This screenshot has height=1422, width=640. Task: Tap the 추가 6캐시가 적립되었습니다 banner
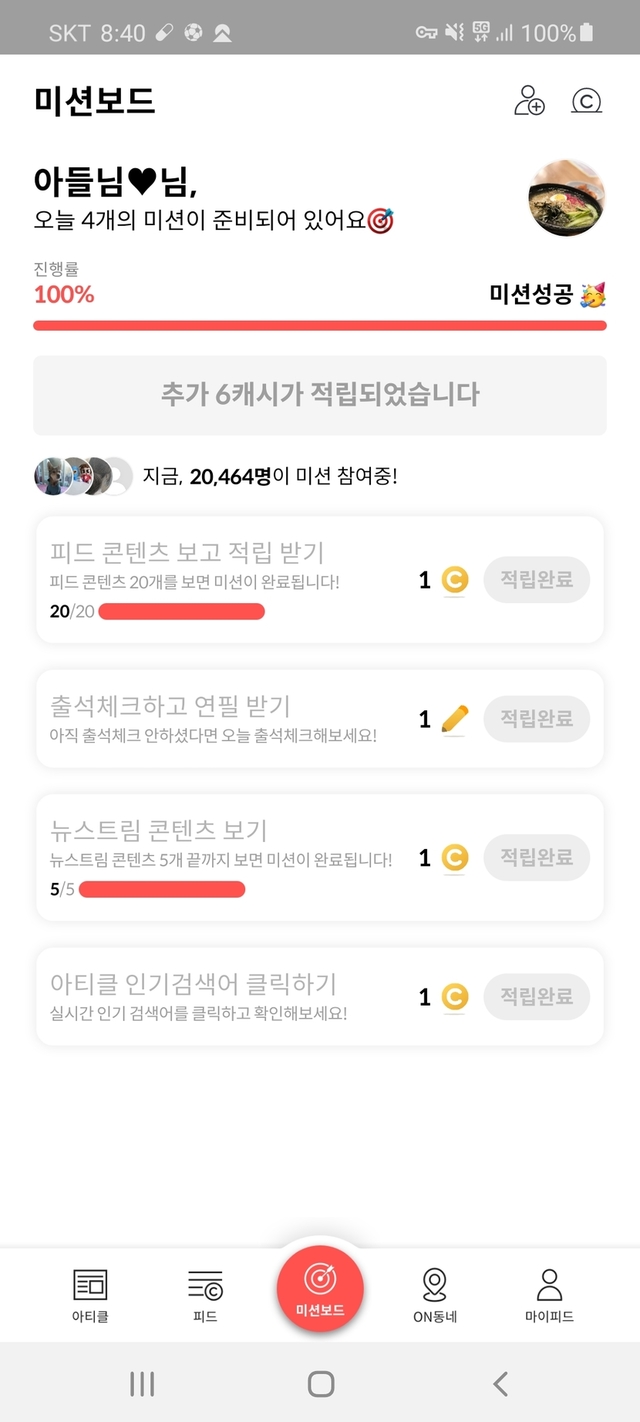320,395
